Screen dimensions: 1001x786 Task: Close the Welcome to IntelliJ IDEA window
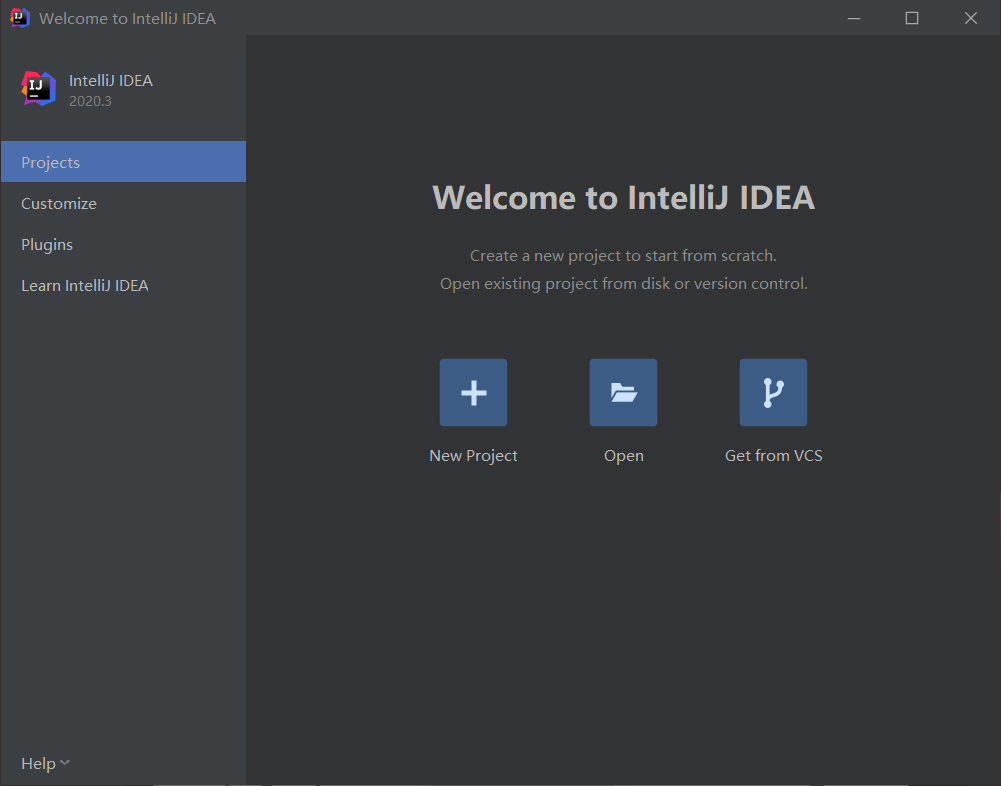970,18
